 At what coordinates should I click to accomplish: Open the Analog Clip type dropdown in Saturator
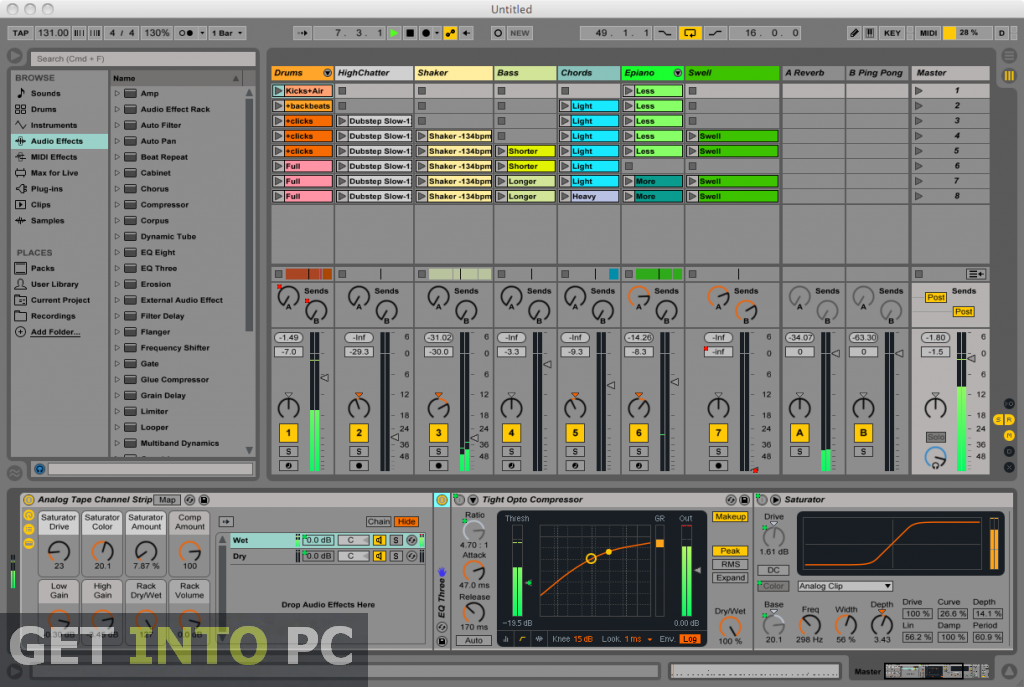pyautogui.click(x=844, y=586)
